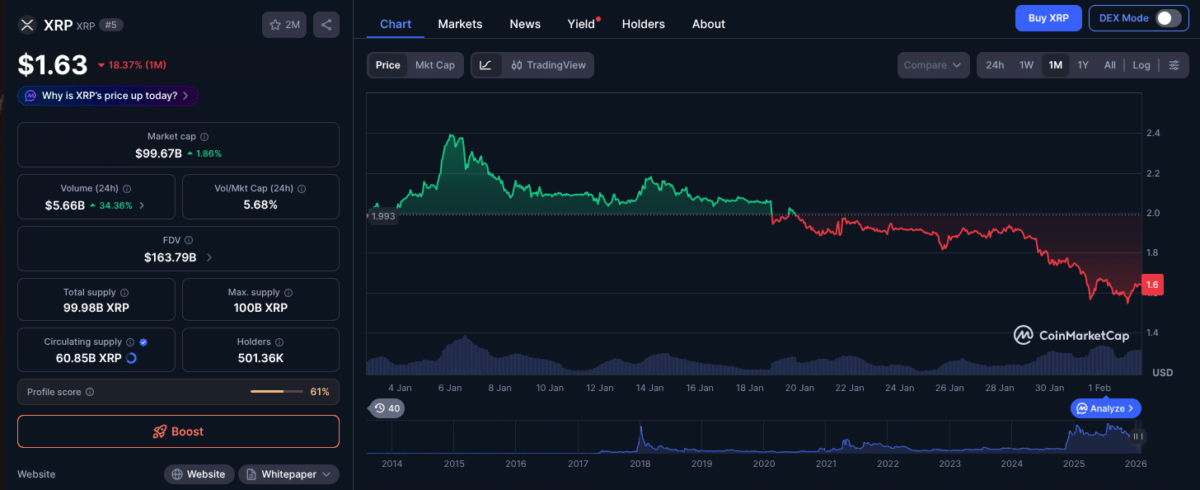Click the history 40 events badge

386,408
